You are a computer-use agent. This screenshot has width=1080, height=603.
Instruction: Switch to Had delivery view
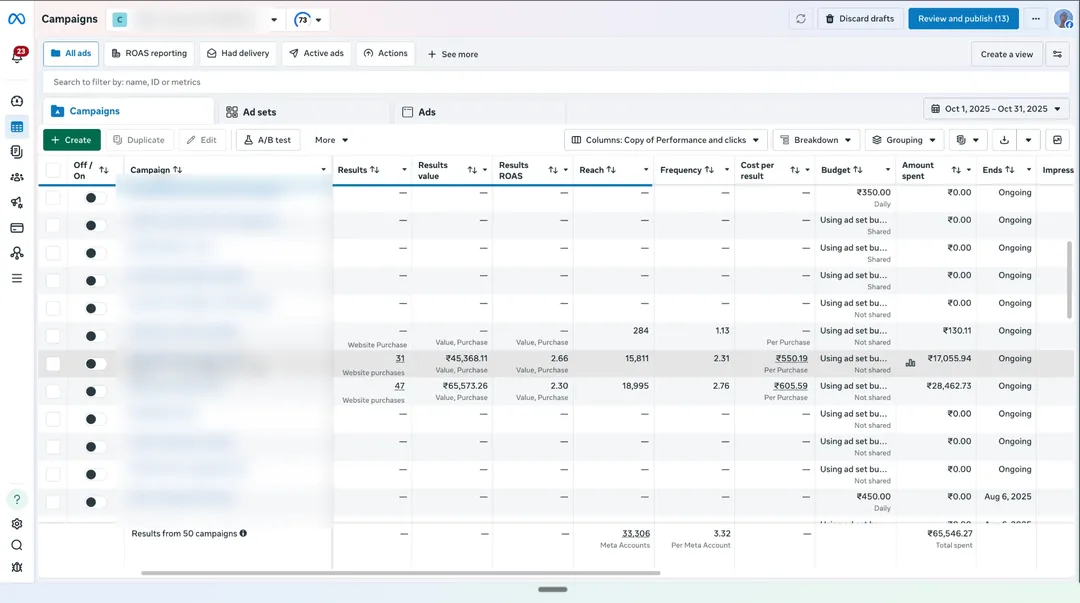coord(238,54)
